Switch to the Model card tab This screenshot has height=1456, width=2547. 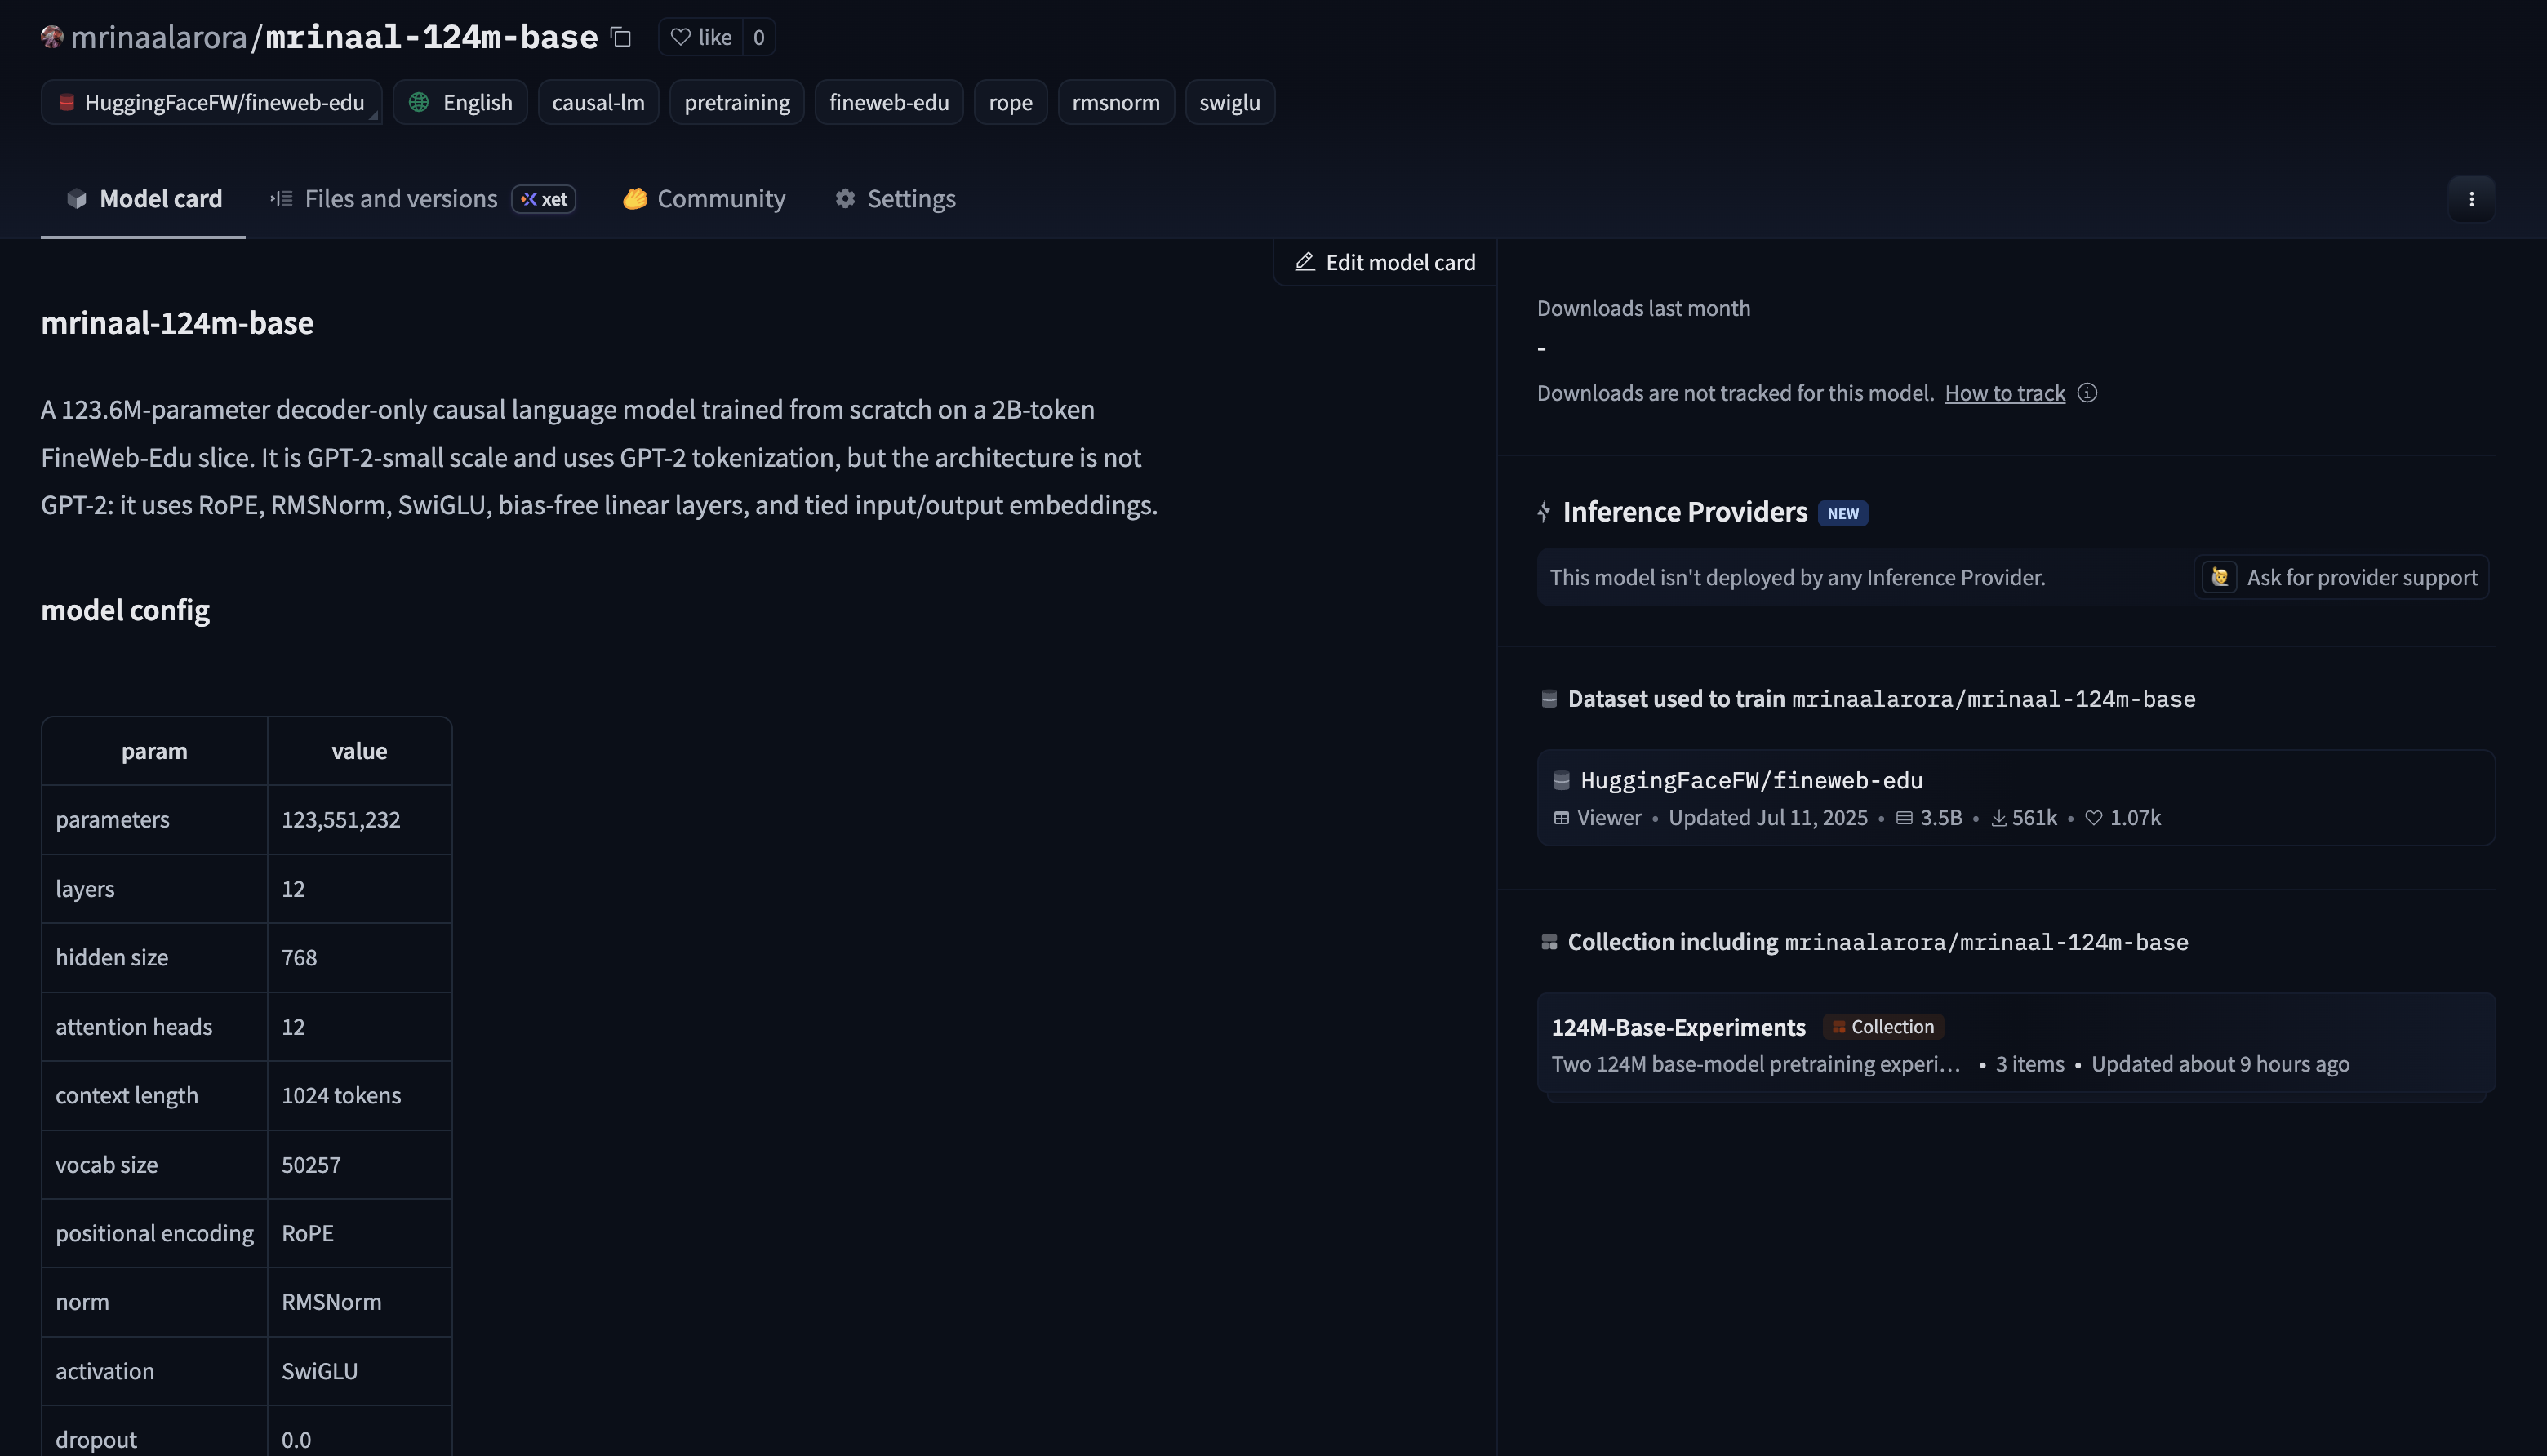click(x=143, y=199)
